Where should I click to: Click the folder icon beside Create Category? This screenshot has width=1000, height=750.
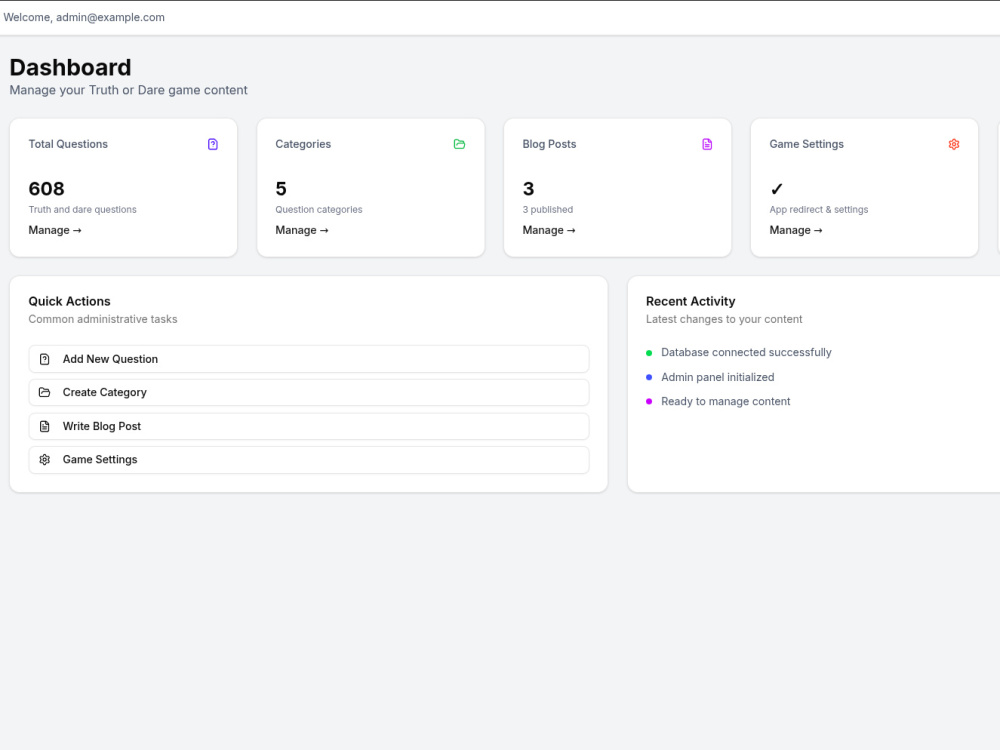tap(45, 392)
